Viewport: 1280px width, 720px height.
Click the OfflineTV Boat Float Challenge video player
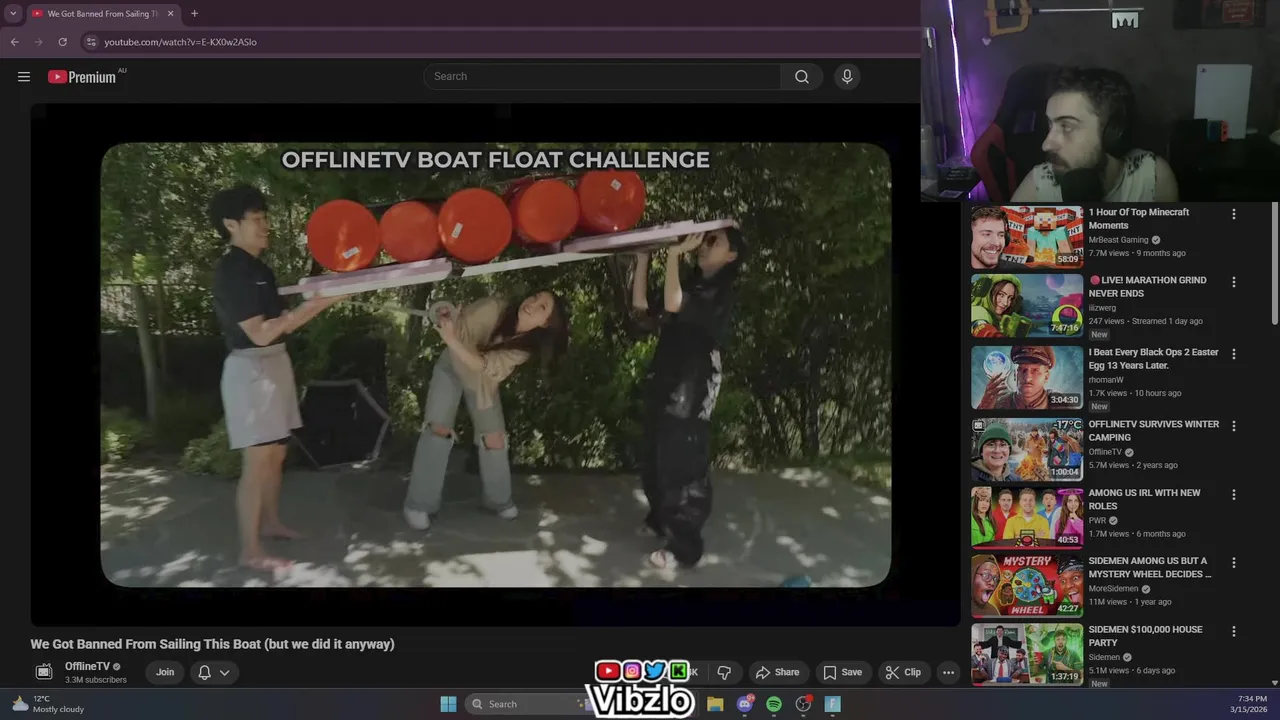click(496, 364)
